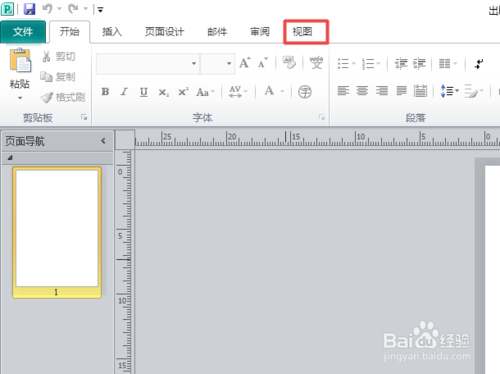Click the phonetic guide 文 icon
Screen dimensions: 500x374
pos(316,63)
